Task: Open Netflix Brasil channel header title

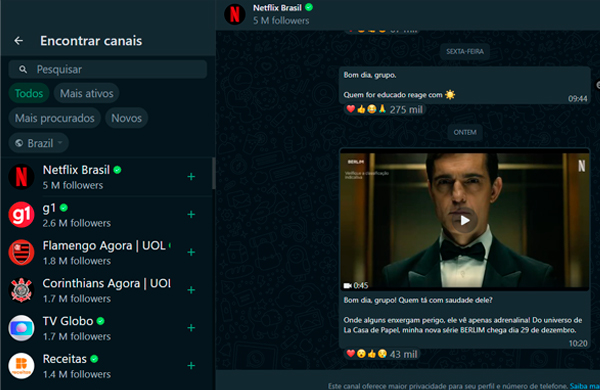Action: click(277, 8)
